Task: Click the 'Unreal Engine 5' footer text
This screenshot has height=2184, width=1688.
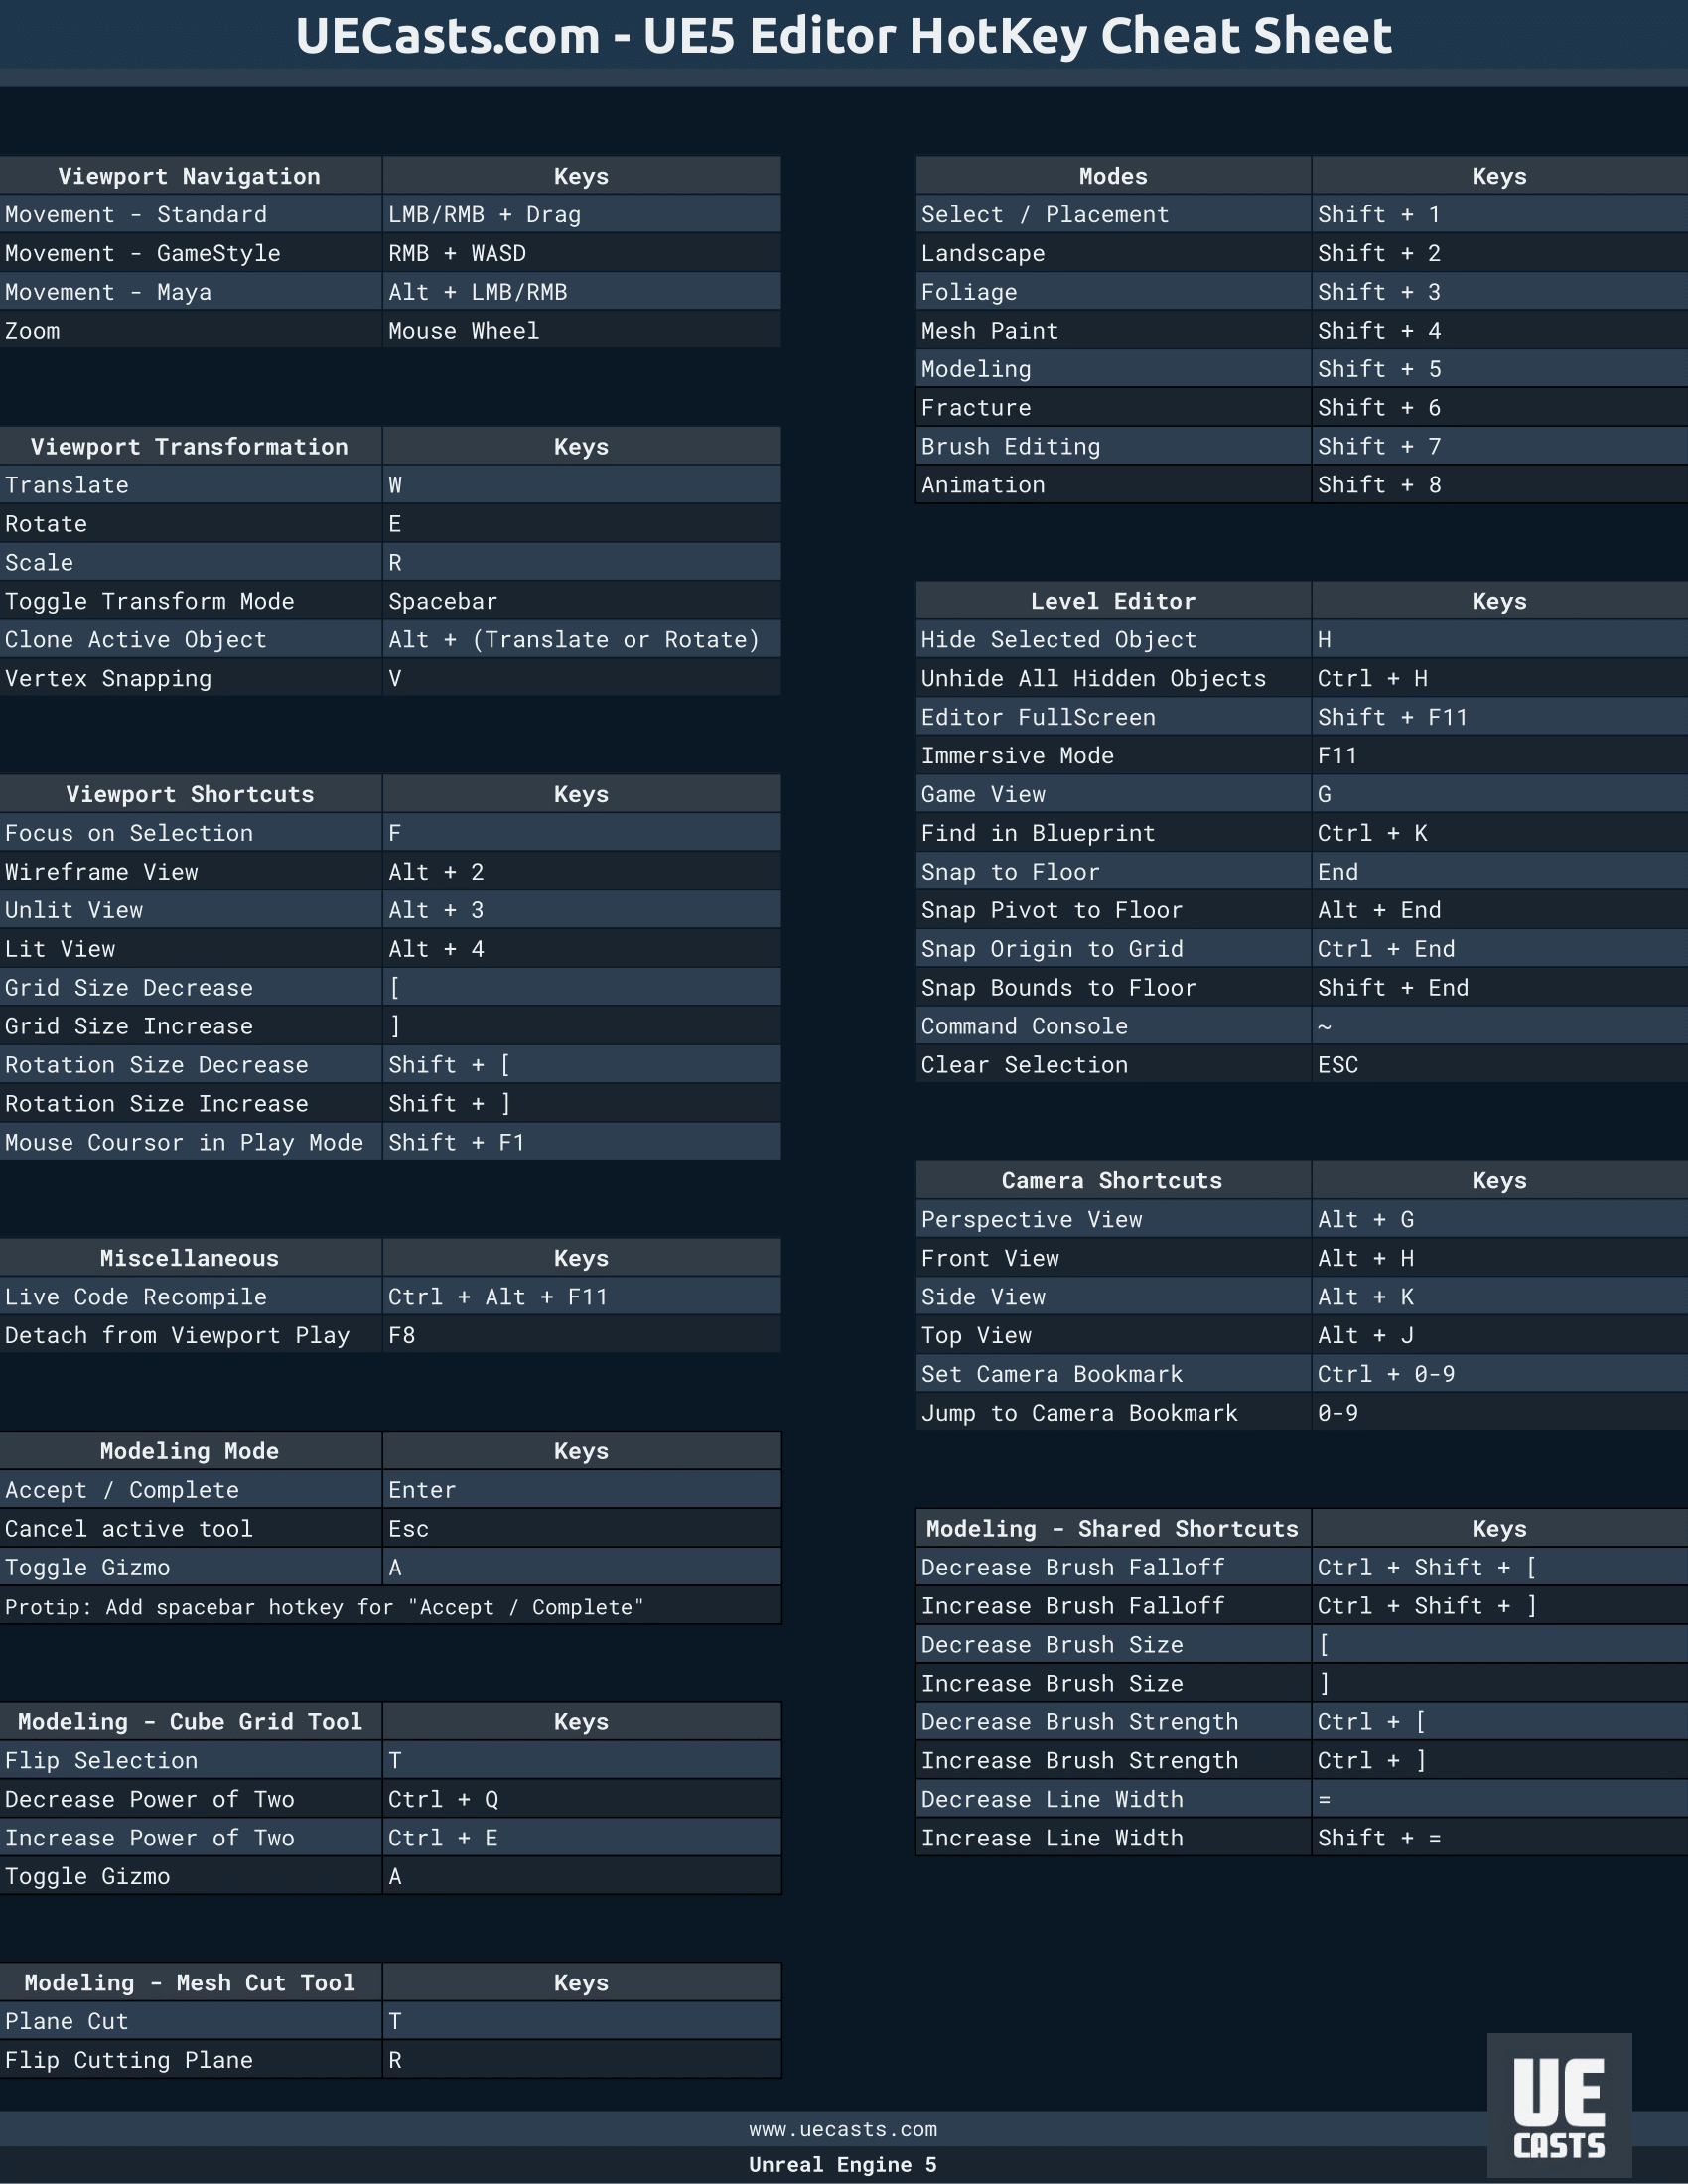Action: pos(843,2165)
